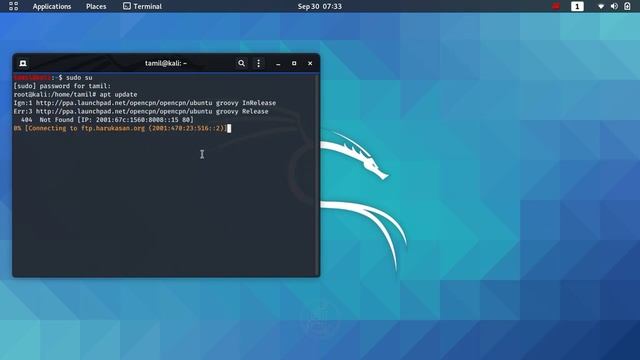The image size is (640, 360).
Task: Click the Ign:1 launchpad InRelease line
Action: [x=145, y=103]
